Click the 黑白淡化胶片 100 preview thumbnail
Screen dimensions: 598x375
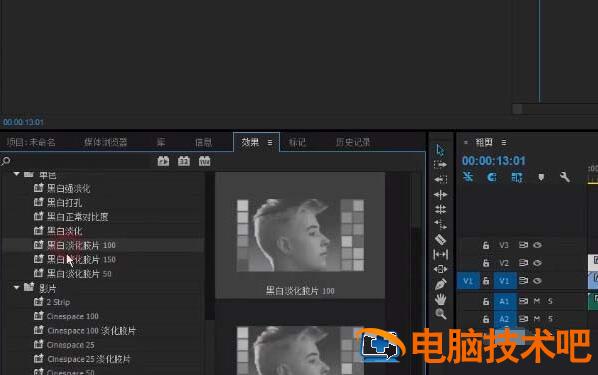coord(300,235)
